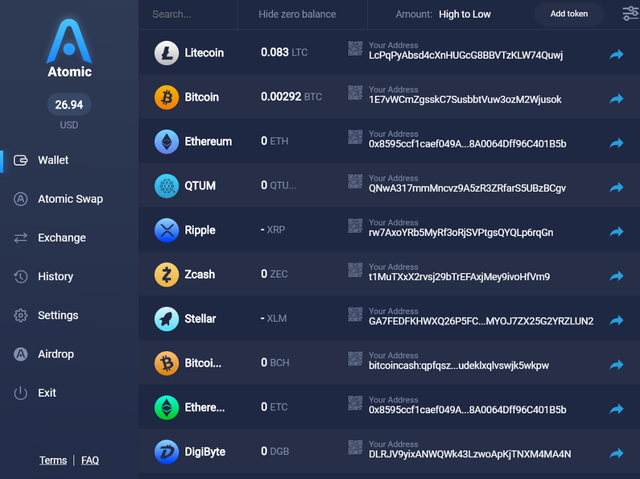Click the Ripple coin icon
The height and width of the screenshot is (479, 640).
point(167,230)
